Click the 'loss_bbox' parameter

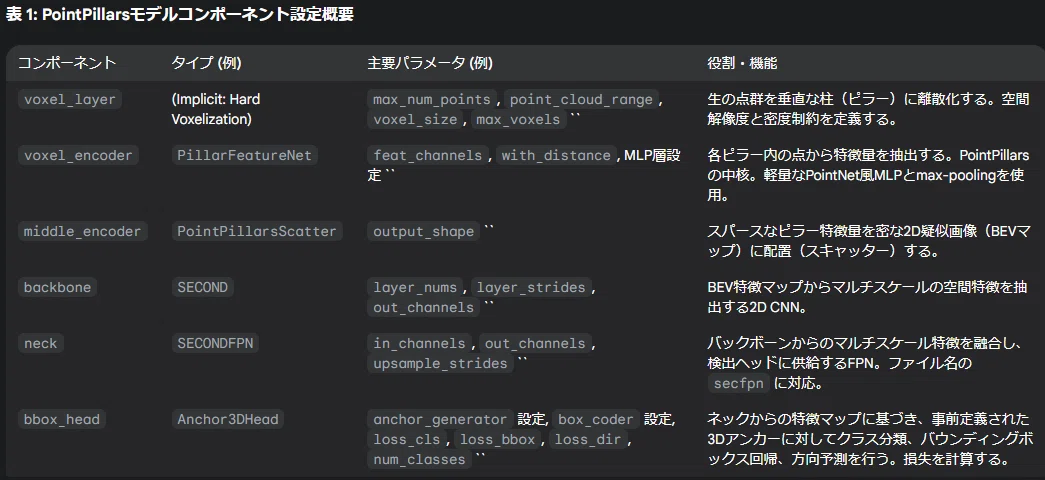[x=497, y=439]
